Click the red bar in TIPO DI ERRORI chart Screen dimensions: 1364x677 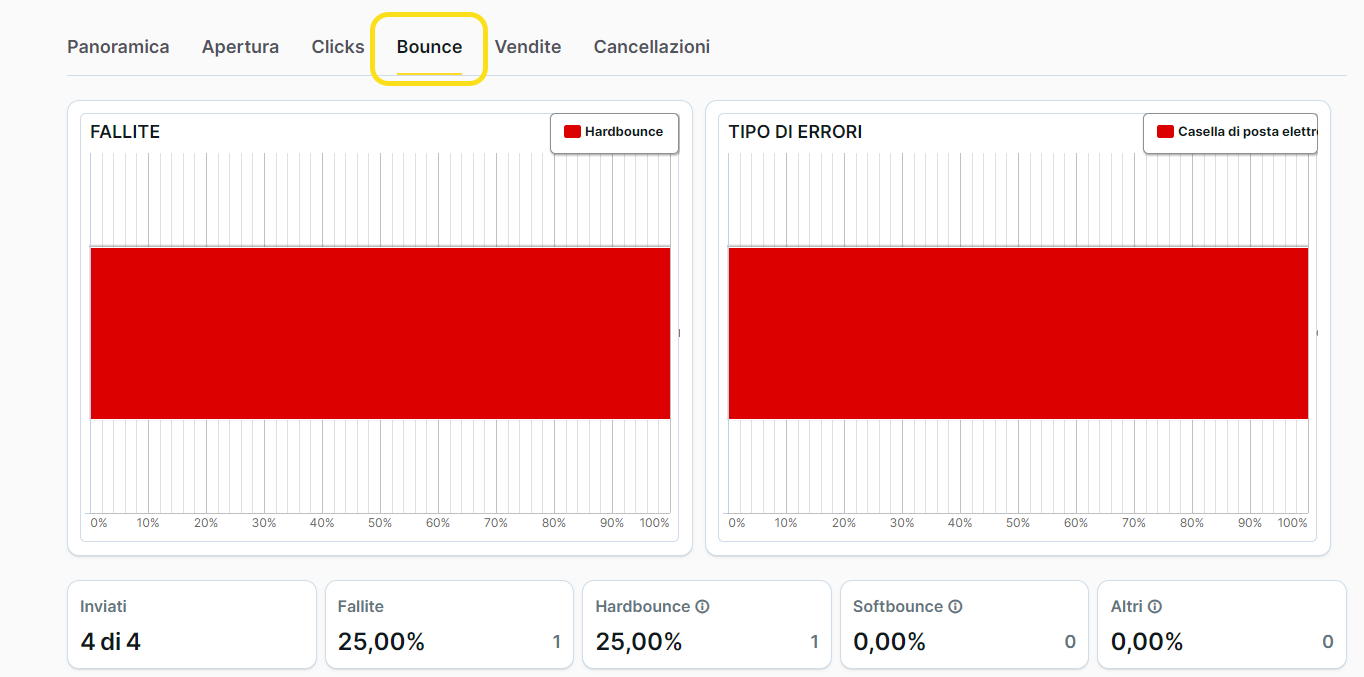pos(1018,333)
